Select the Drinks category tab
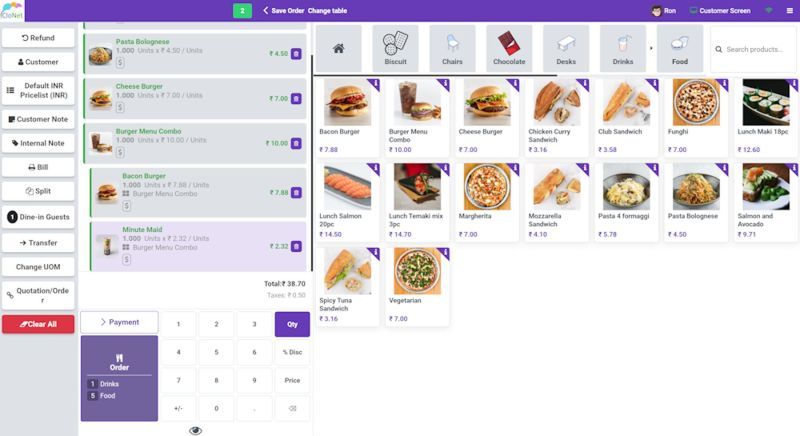This screenshot has height=436, width=800. tap(622, 49)
